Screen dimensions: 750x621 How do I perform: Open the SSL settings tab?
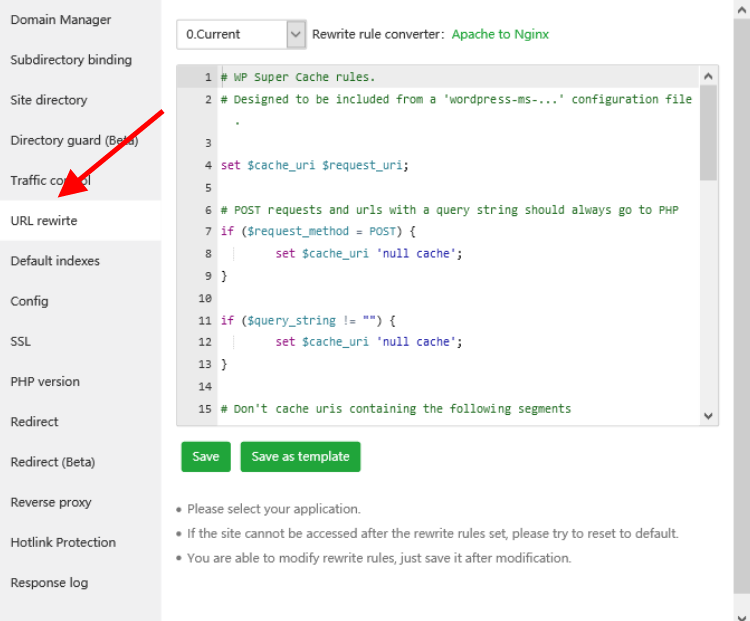click(x=21, y=341)
